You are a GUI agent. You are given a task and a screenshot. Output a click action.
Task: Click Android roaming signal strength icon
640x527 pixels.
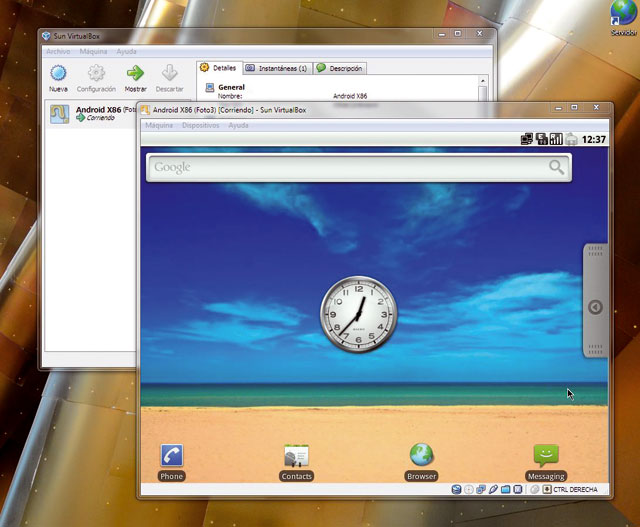pyautogui.click(x=556, y=139)
